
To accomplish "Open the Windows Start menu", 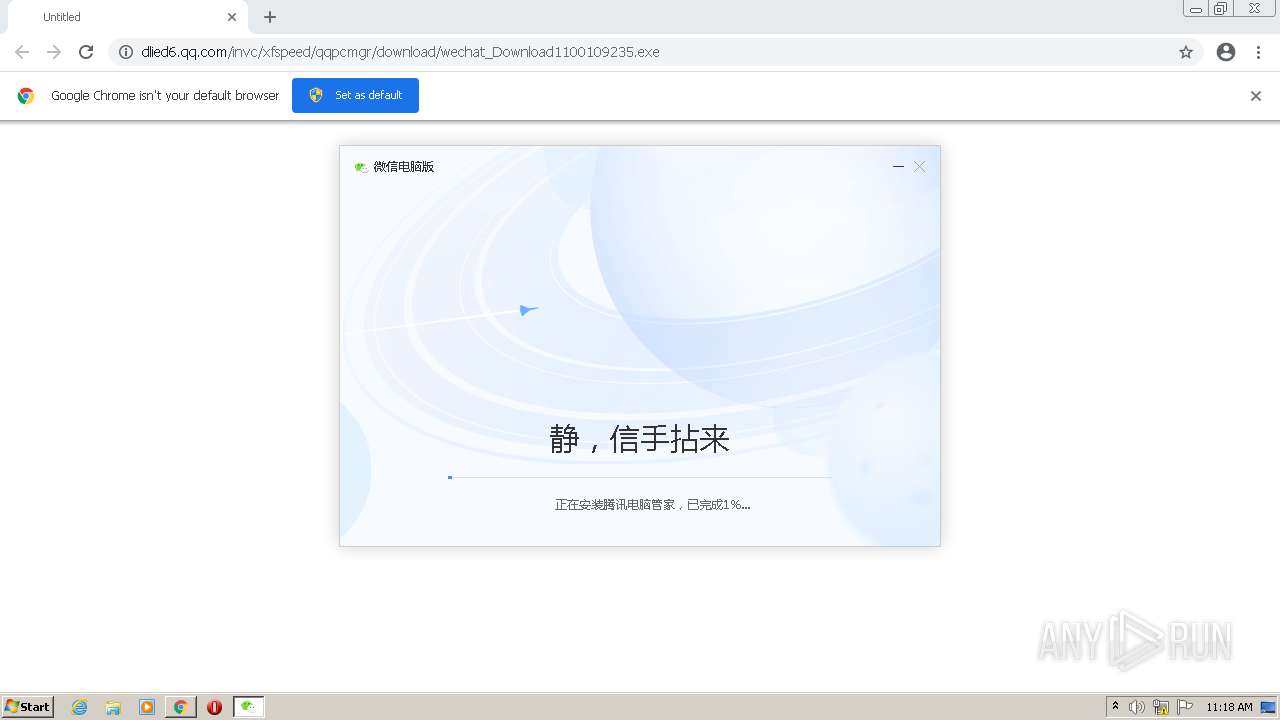I will coord(28,707).
